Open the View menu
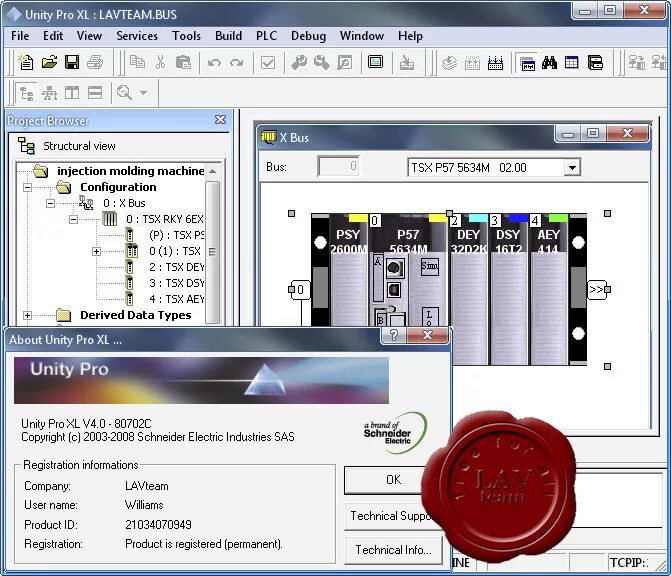Image resolution: width=671 pixels, height=576 pixels. (x=89, y=36)
